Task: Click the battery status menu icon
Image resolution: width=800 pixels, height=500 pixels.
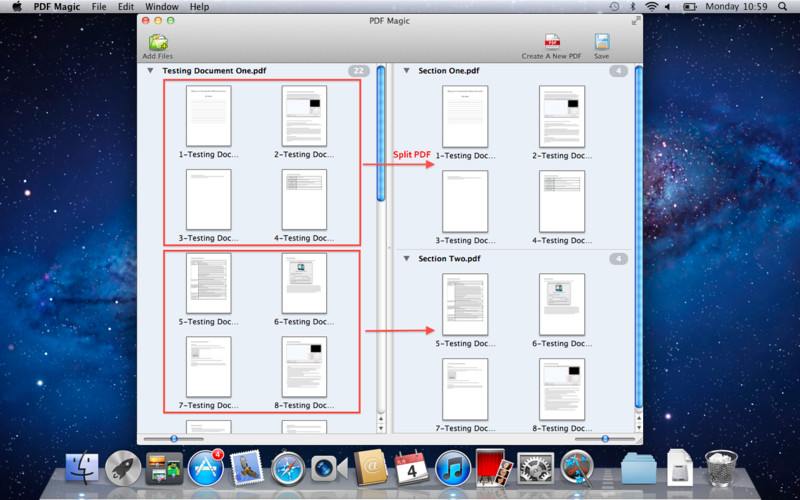Action: pos(690,7)
